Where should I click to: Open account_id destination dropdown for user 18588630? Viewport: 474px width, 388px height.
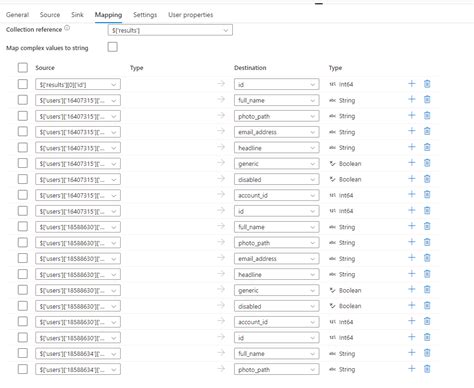coord(276,322)
